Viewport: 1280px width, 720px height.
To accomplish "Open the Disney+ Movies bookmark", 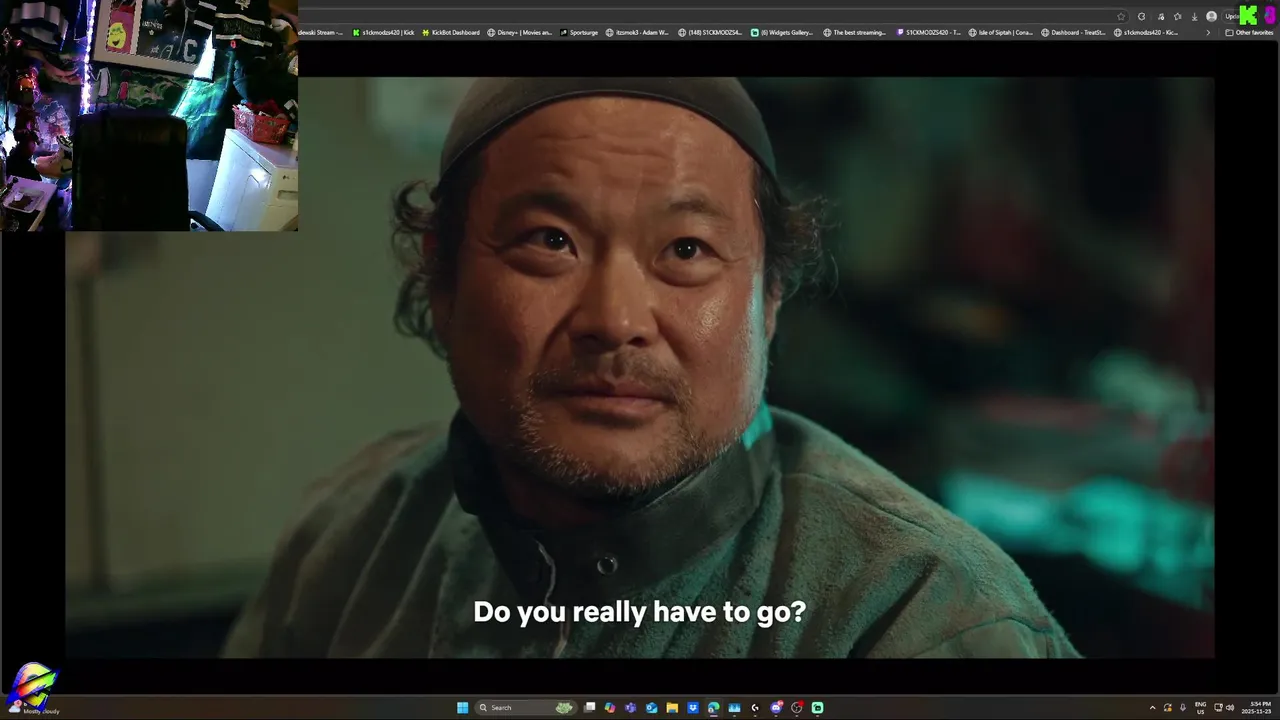I will point(519,32).
